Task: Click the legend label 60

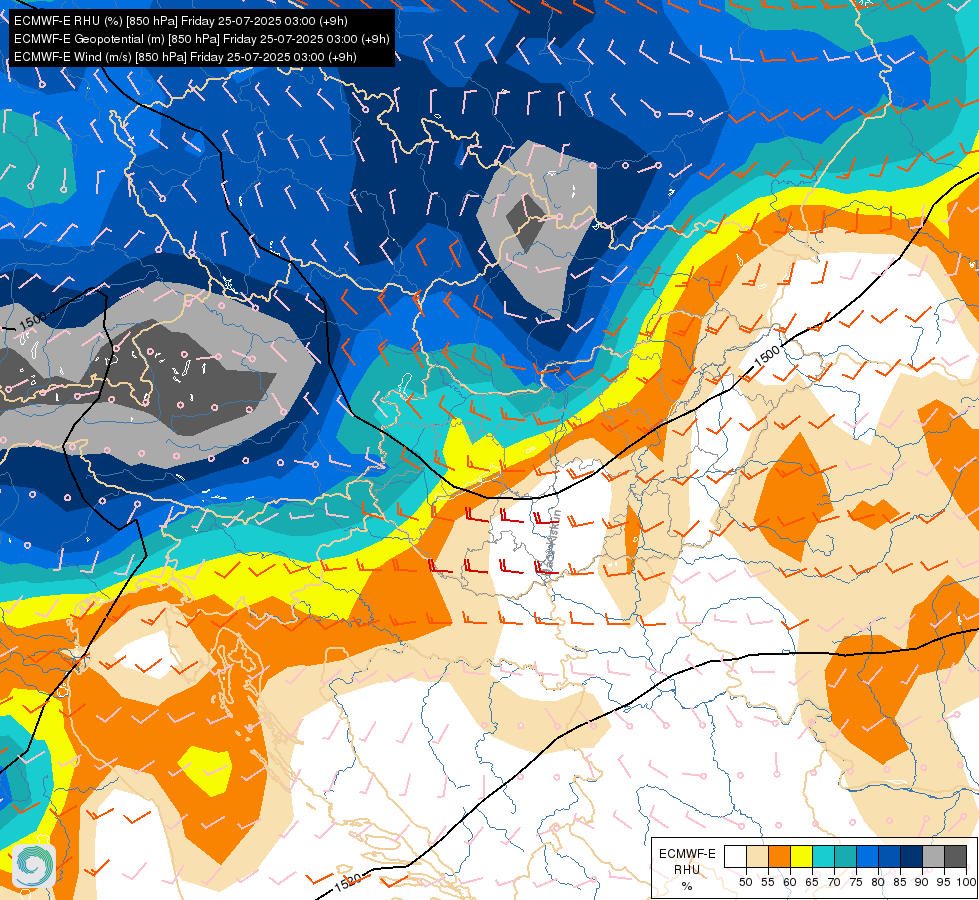Action: (790, 882)
